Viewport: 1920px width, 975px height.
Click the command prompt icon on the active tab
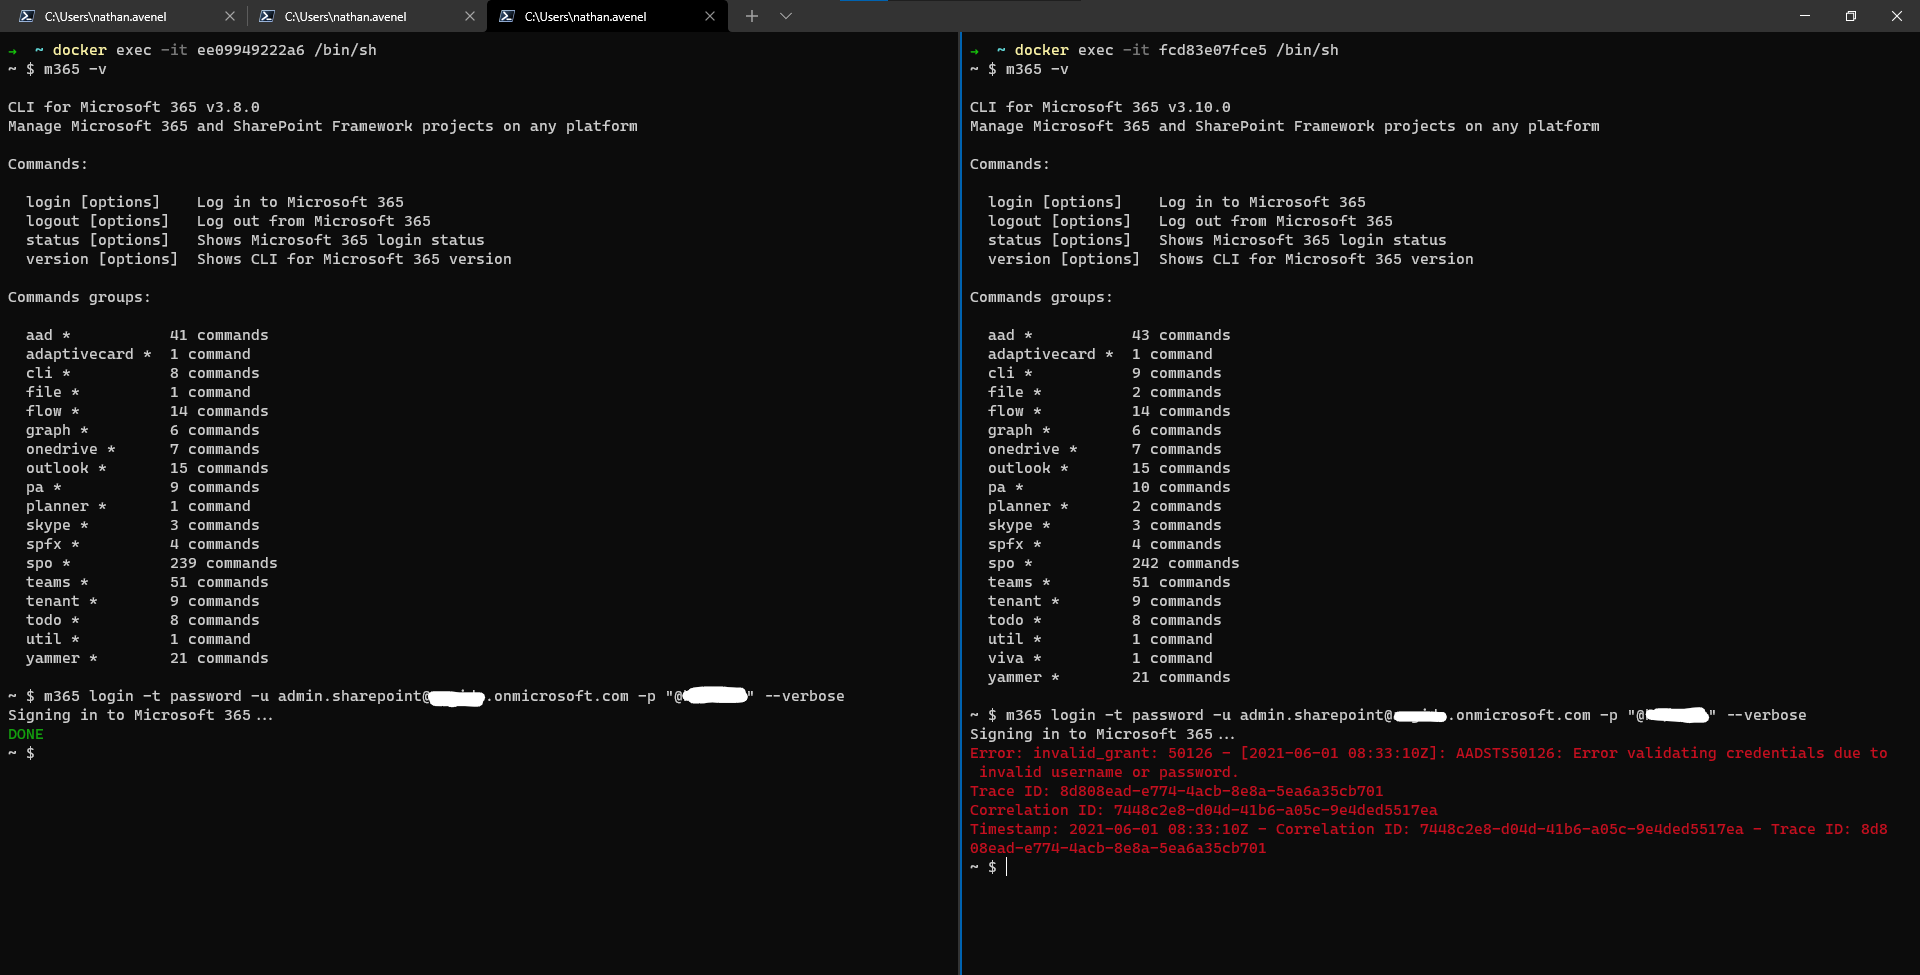[507, 16]
